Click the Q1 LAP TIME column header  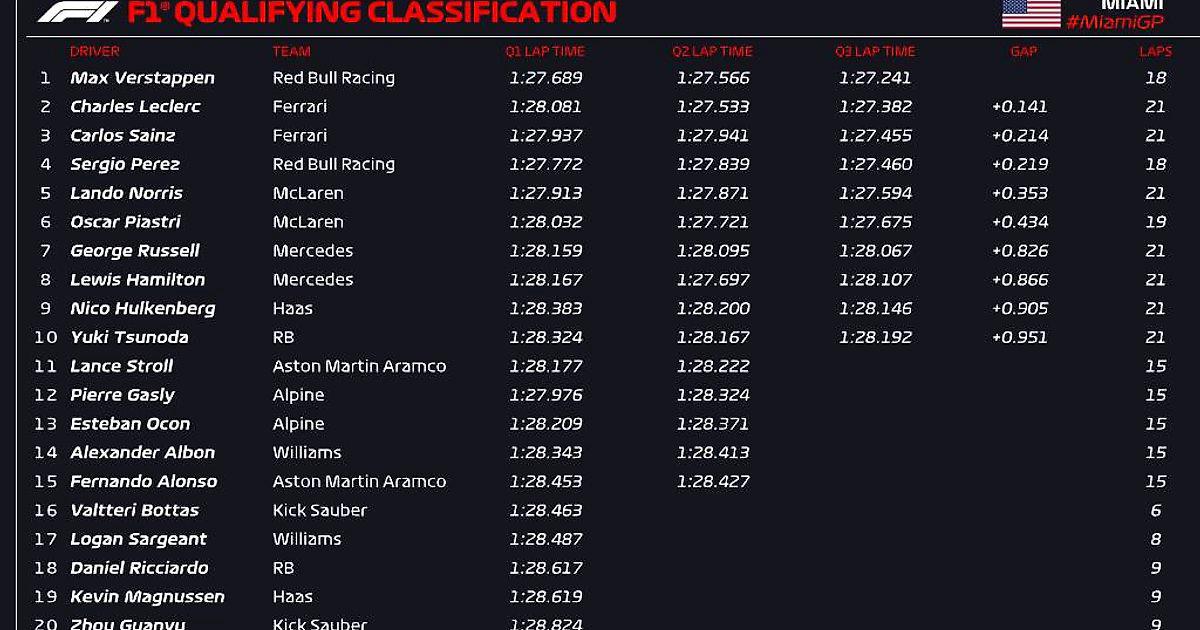[x=545, y=51]
